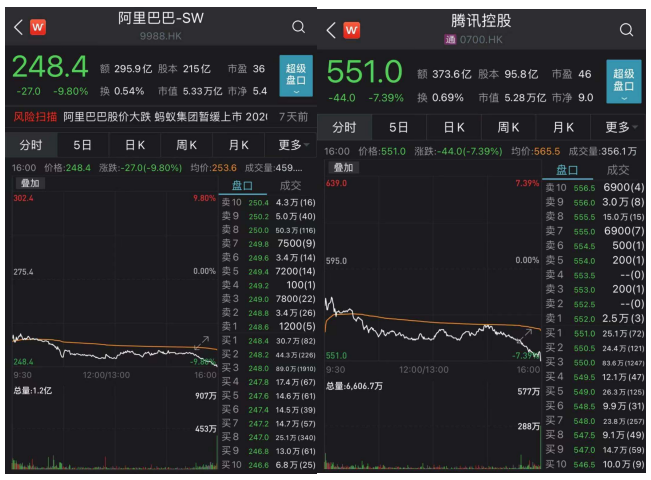Switch to the 5日 tab for Tencent
651x480 pixels.
(x=399, y=127)
